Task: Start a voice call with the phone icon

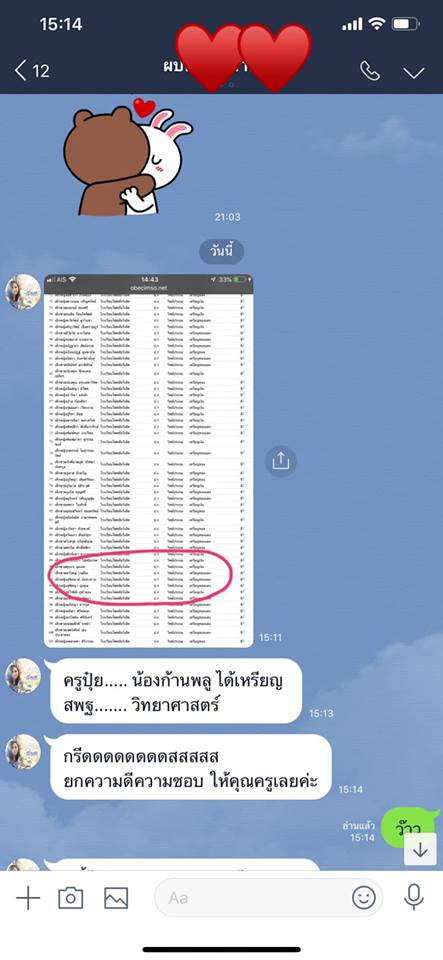Action: pos(370,71)
